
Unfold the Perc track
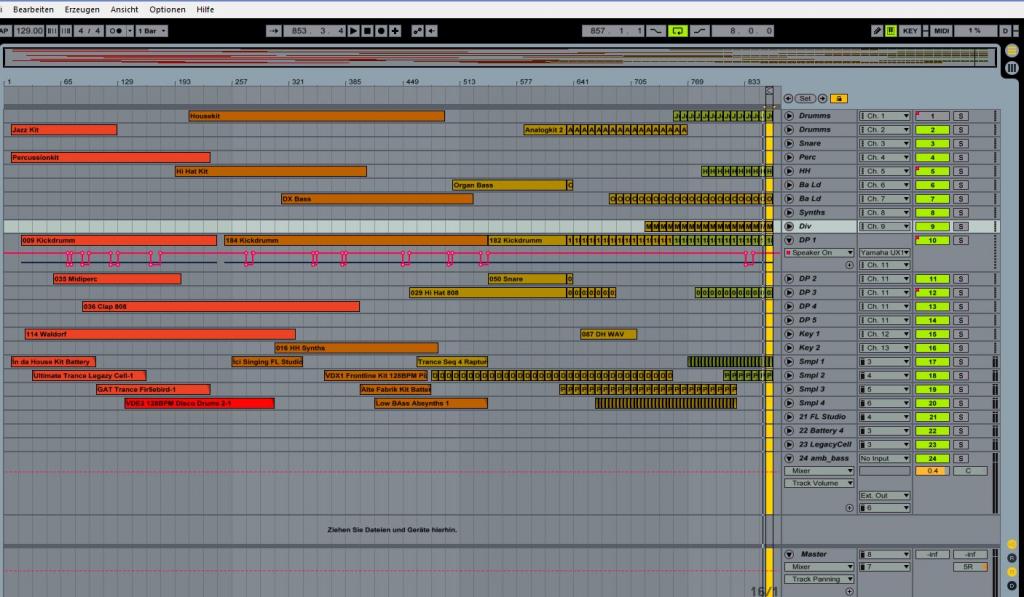789,157
